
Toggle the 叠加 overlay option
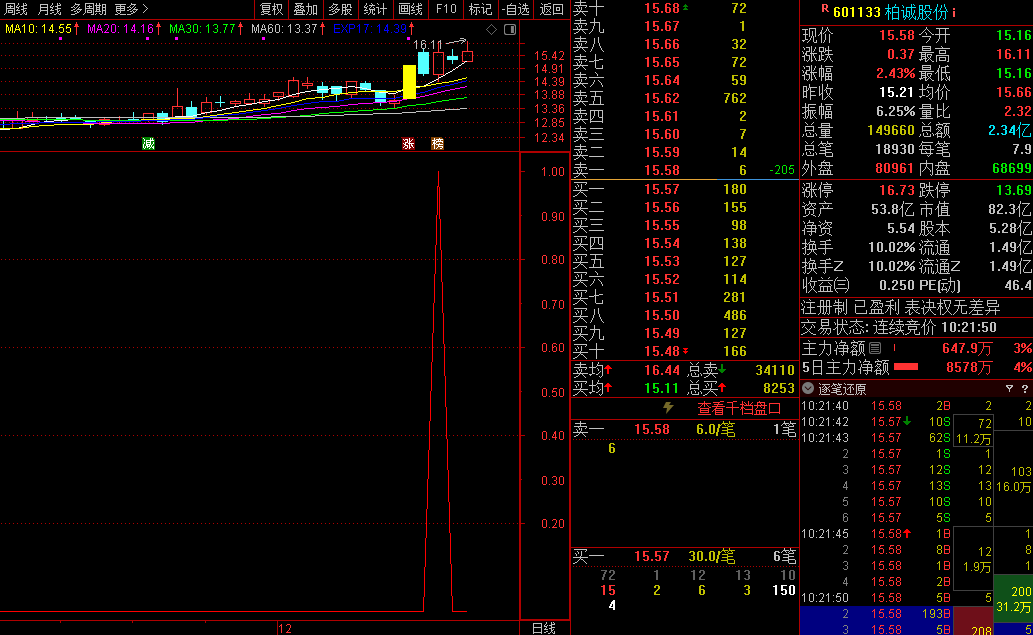[x=305, y=9]
